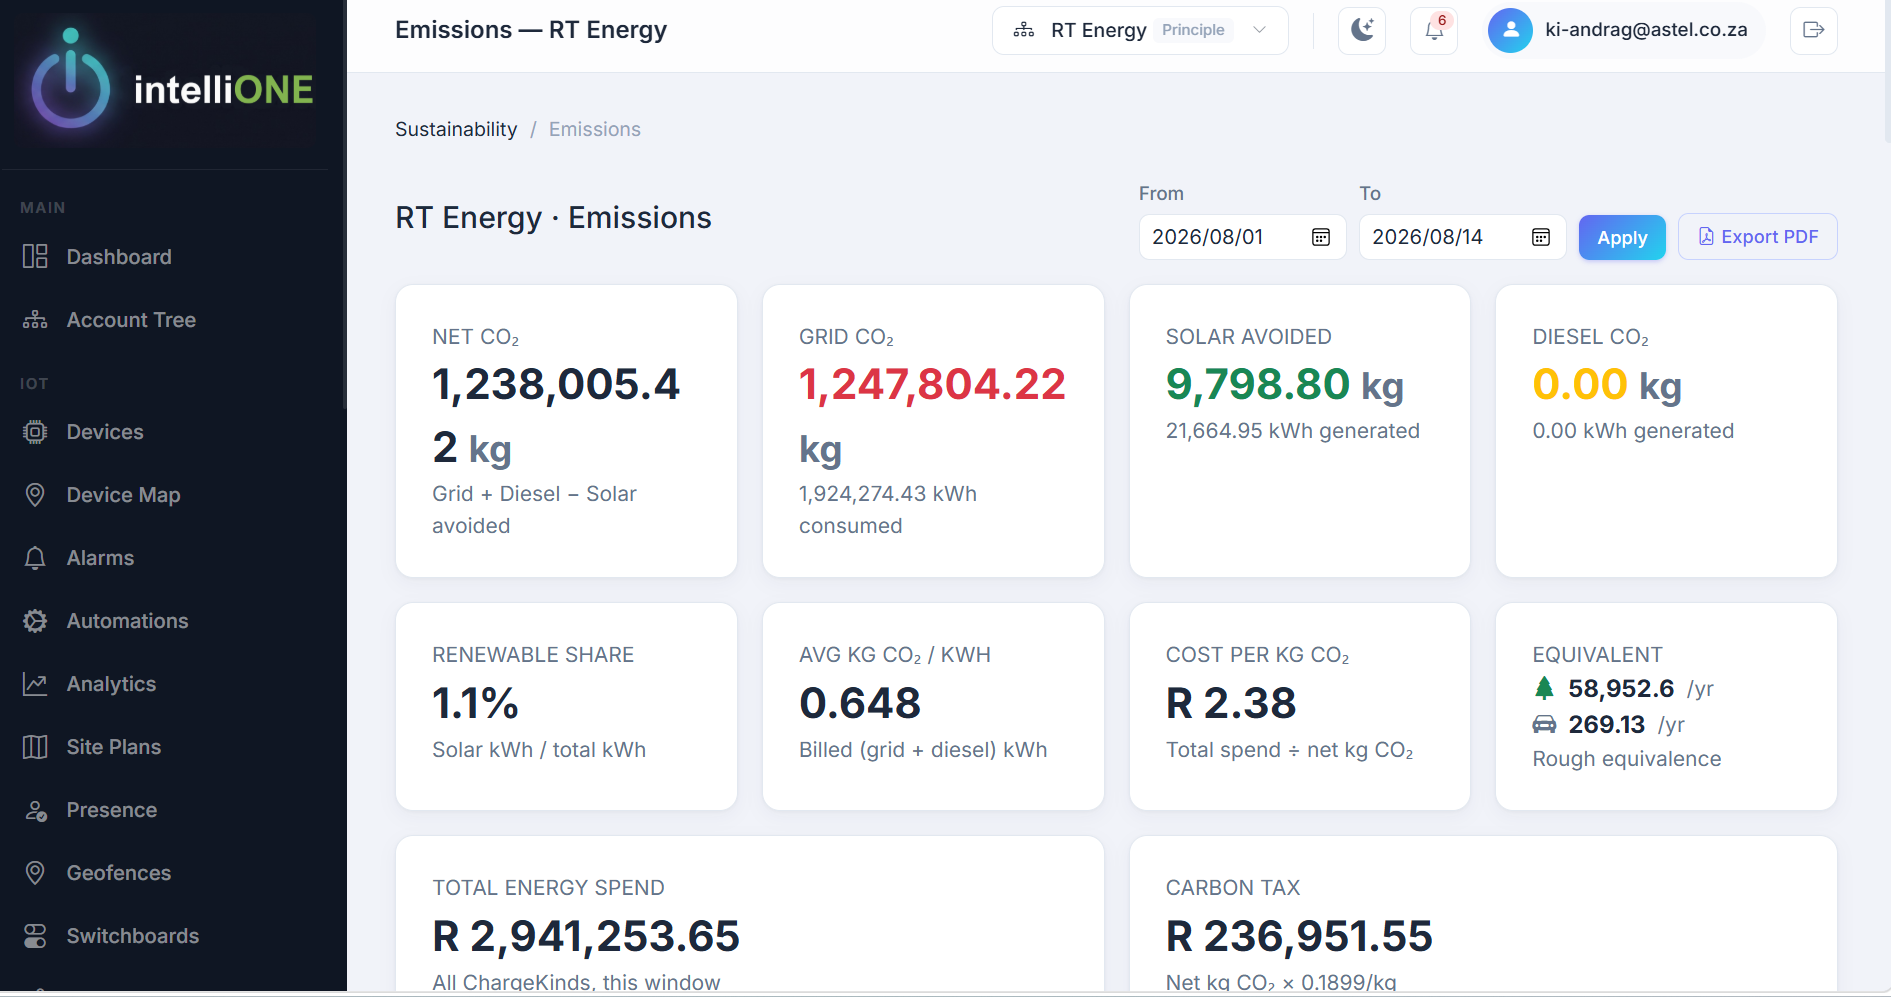Click COST PER KG CO₂ value R 2.38

tap(1231, 703)
